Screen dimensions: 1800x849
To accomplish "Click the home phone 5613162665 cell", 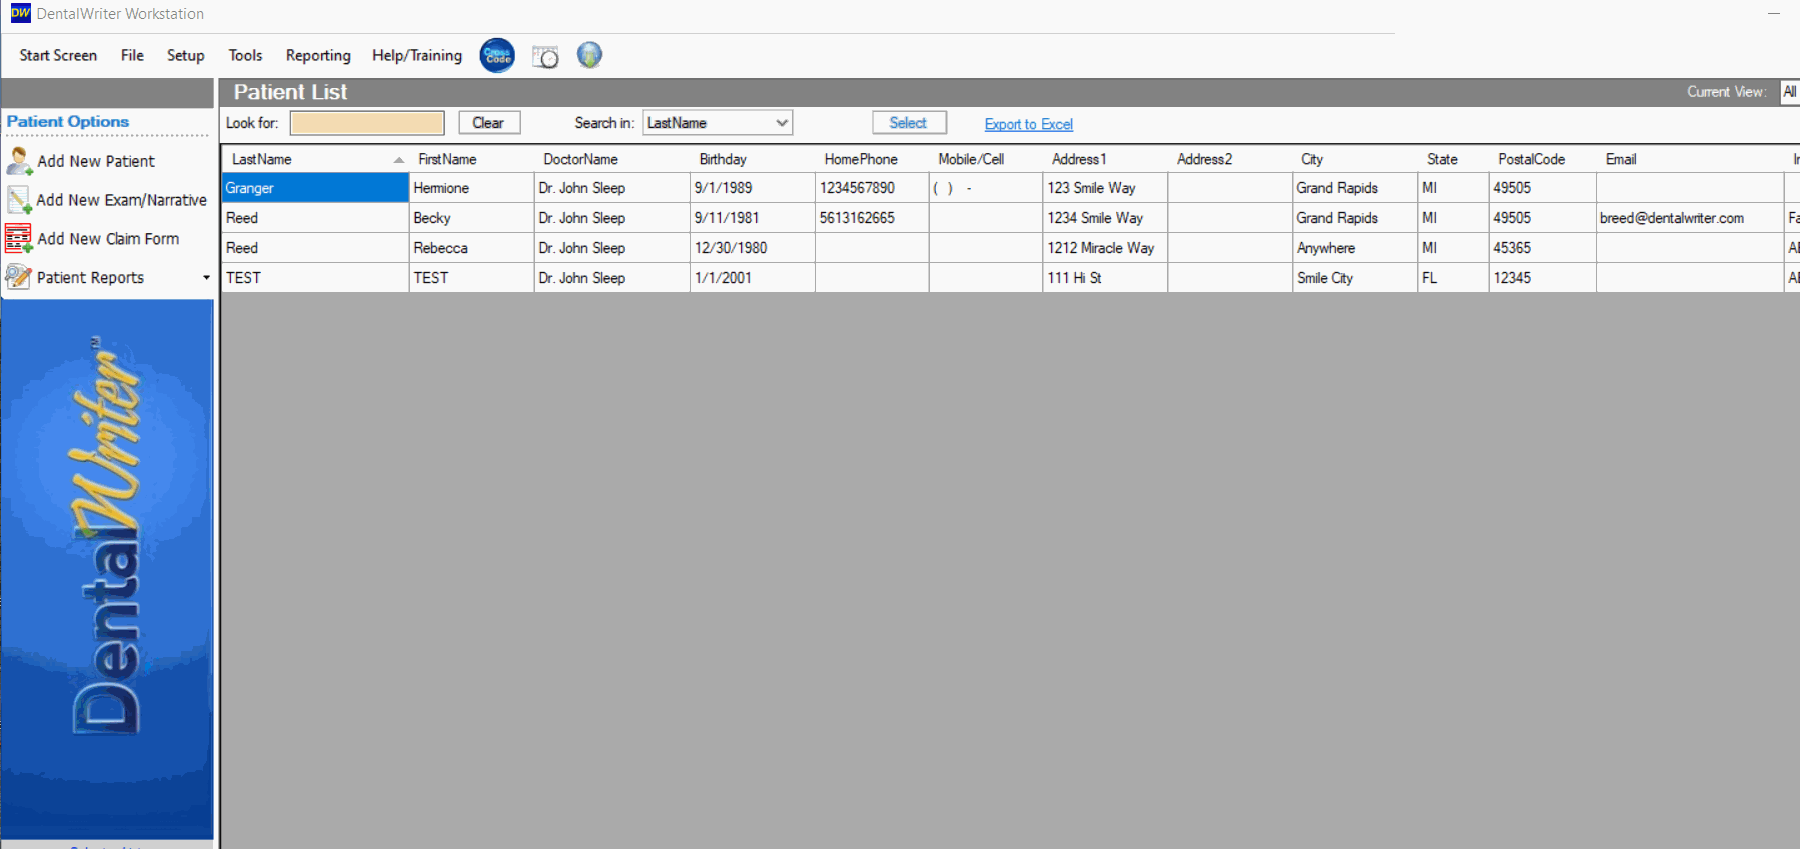I will 872,218.
